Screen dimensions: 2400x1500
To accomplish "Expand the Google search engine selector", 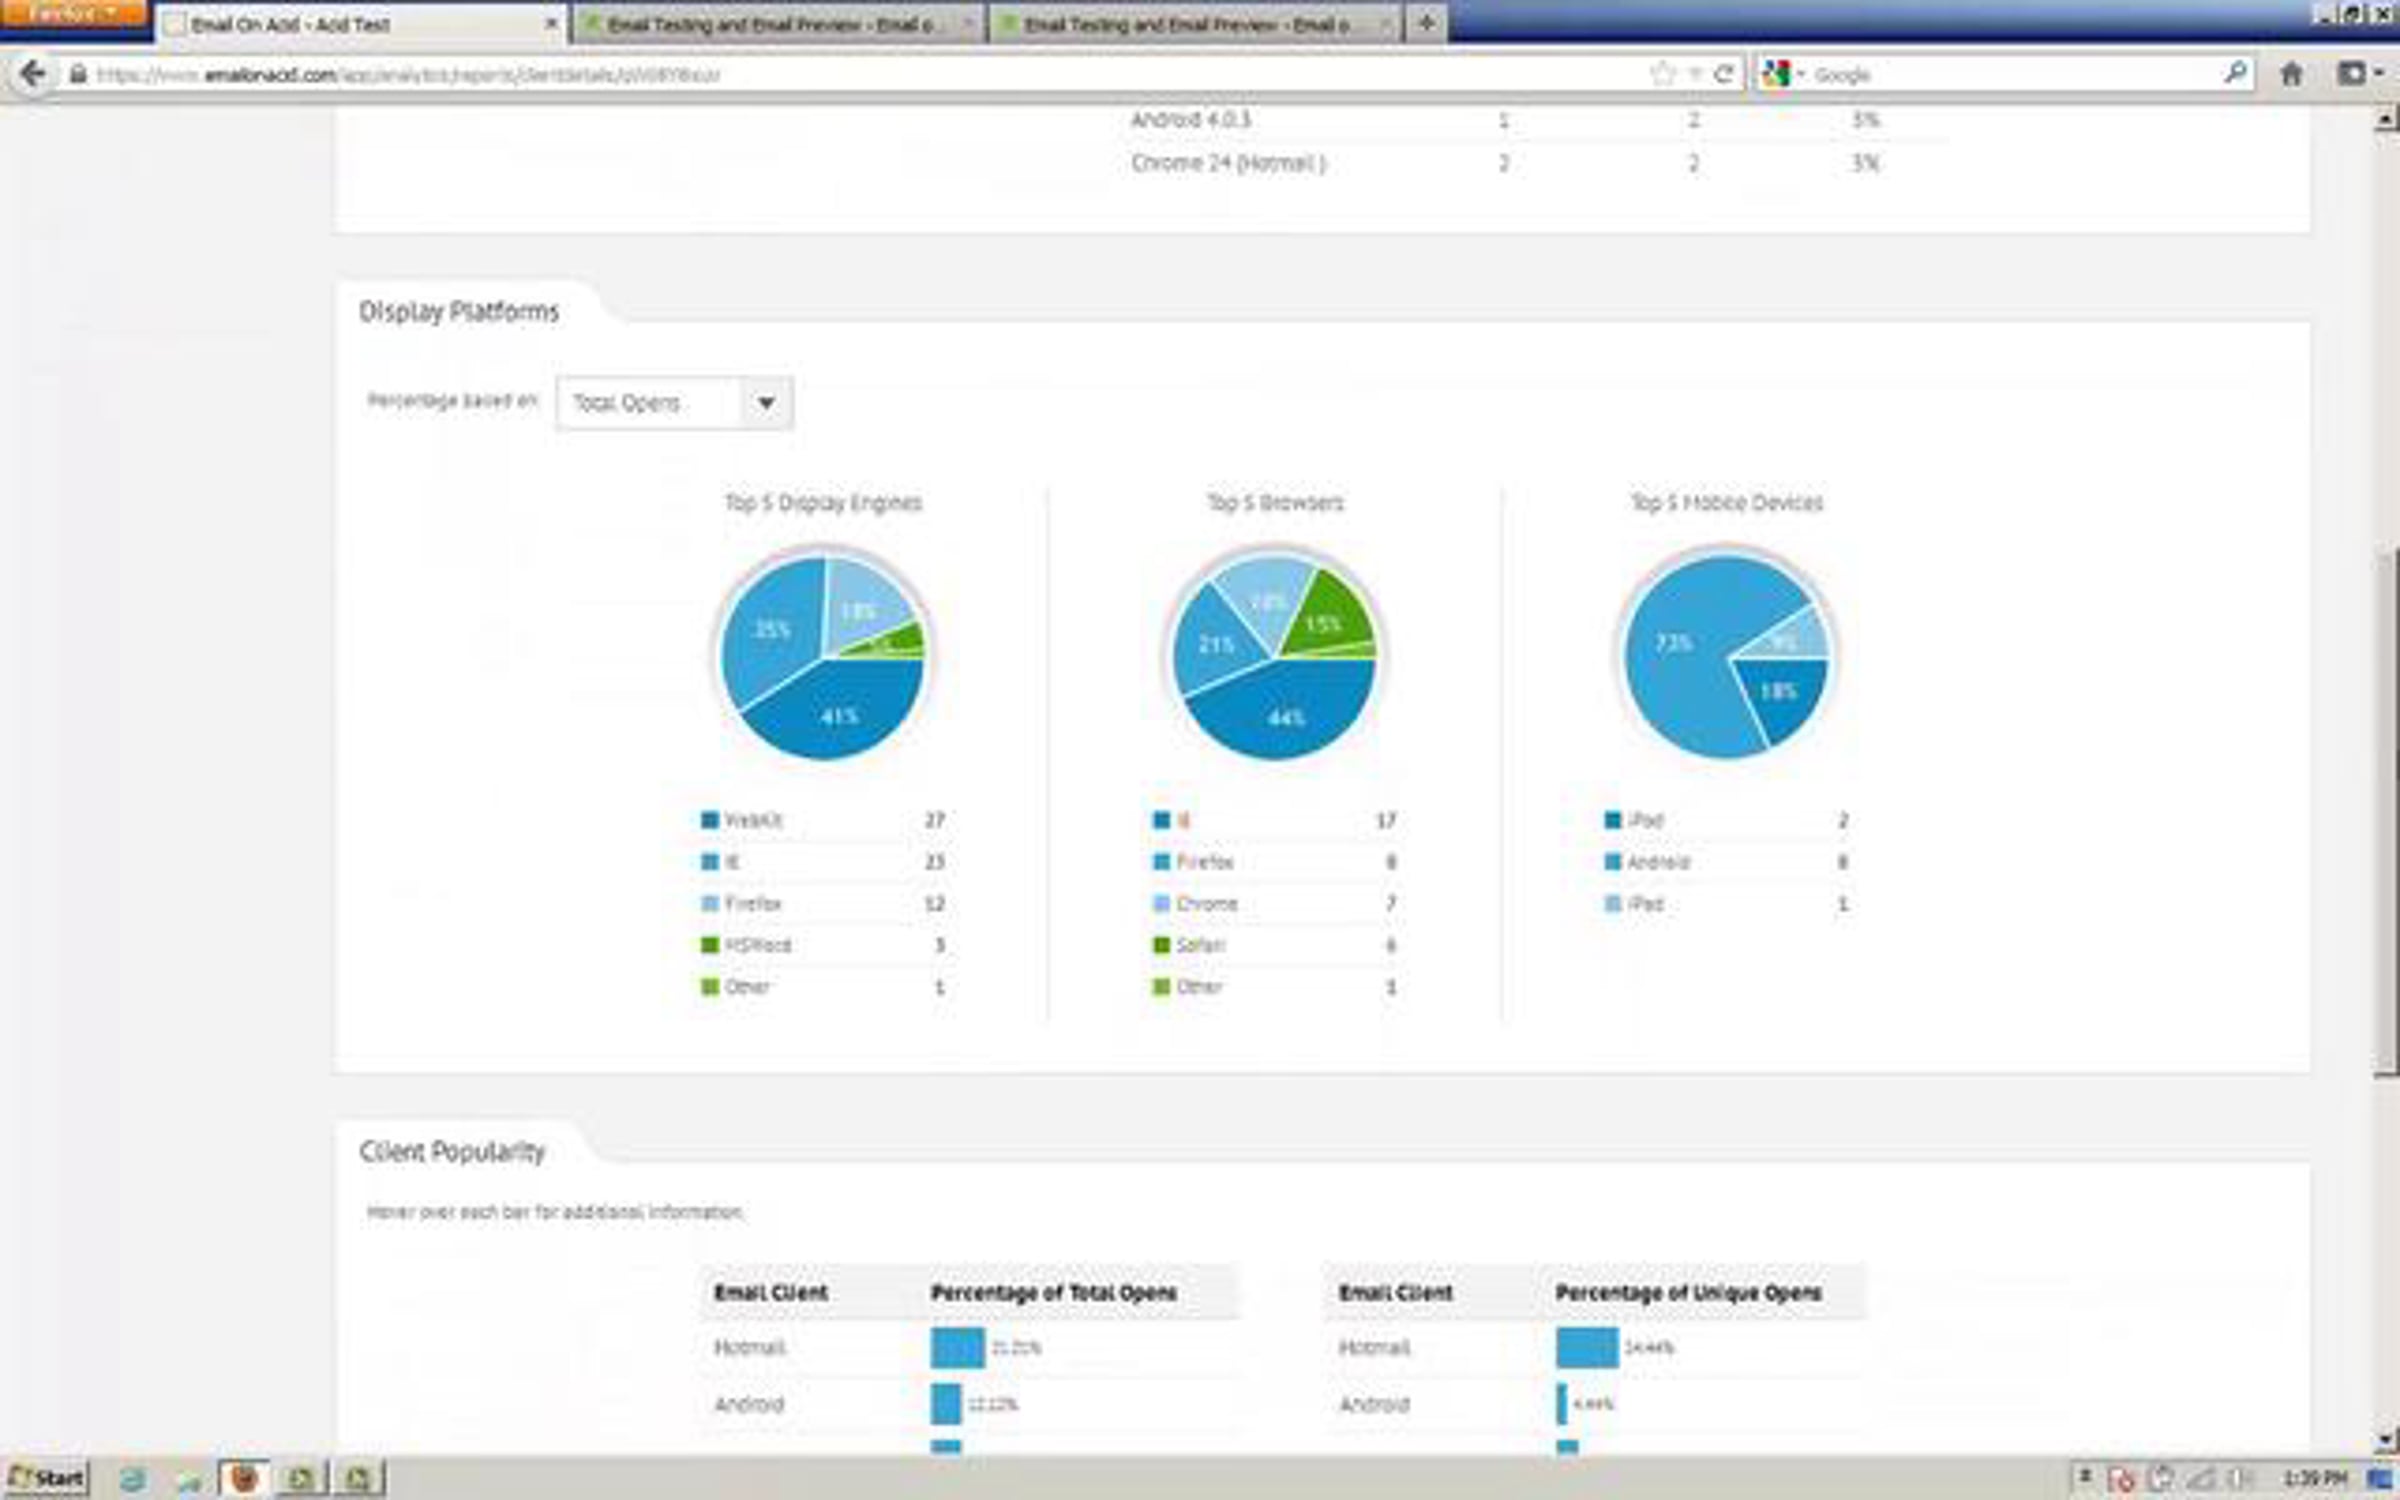I will click(1782, 74).
